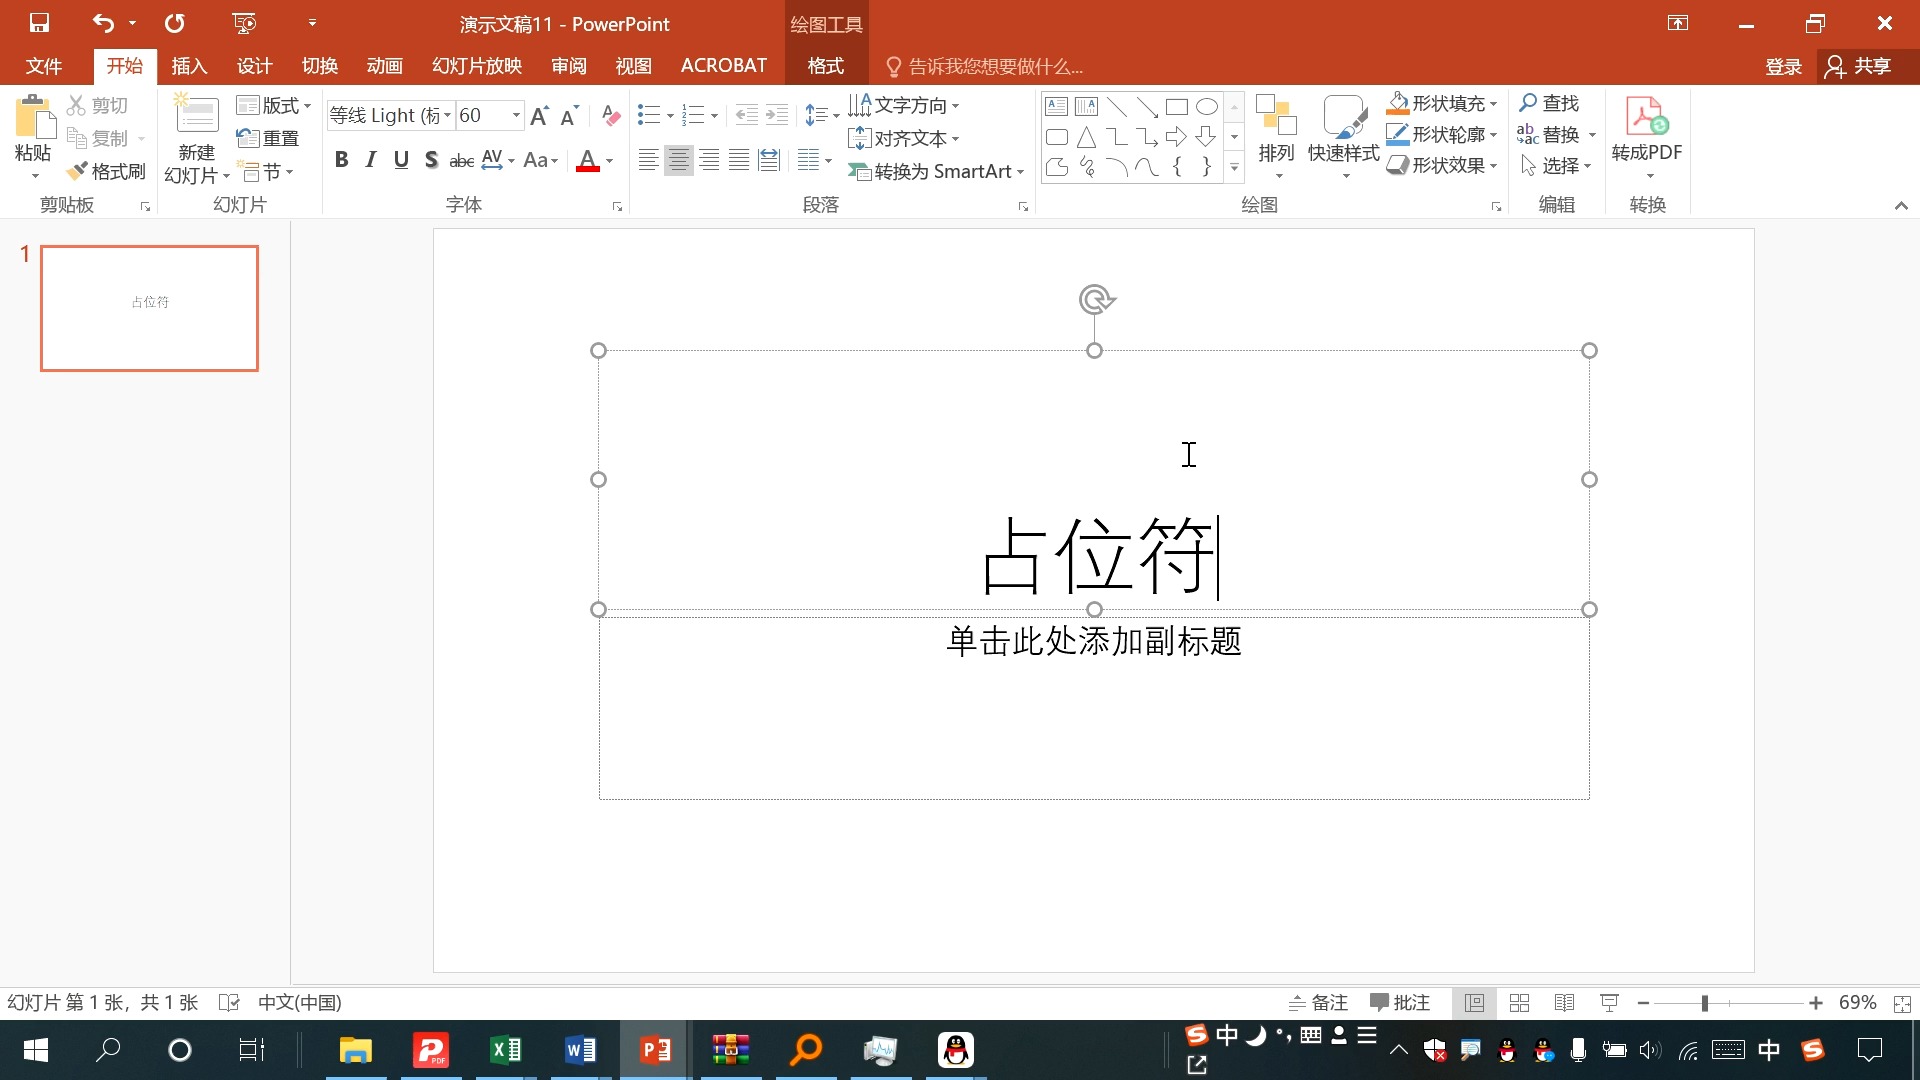Select the Format Painter (格式刷) tool
This screenshot has width=1920, height=1080.
point(106,170)
